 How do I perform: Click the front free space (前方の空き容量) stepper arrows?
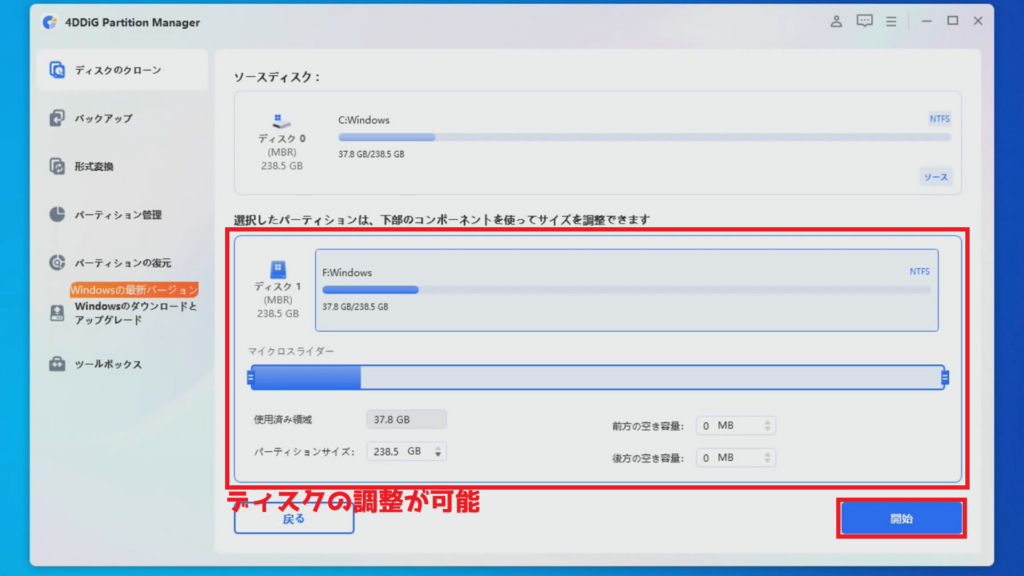pos(767,426)
